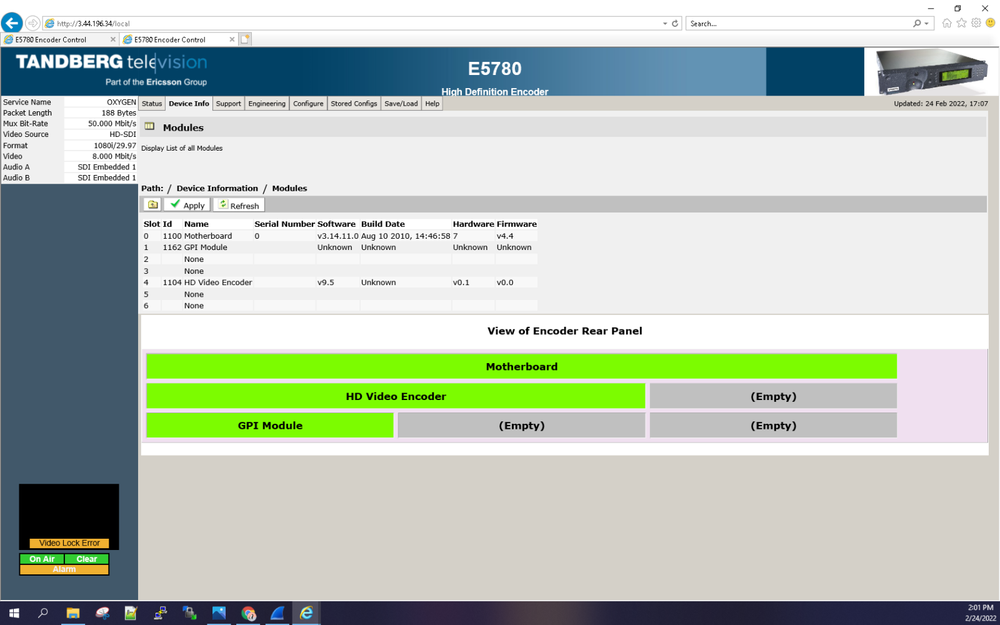
Task: Open File Explorer from the taskbar
Action: click(x=73, y=613)
